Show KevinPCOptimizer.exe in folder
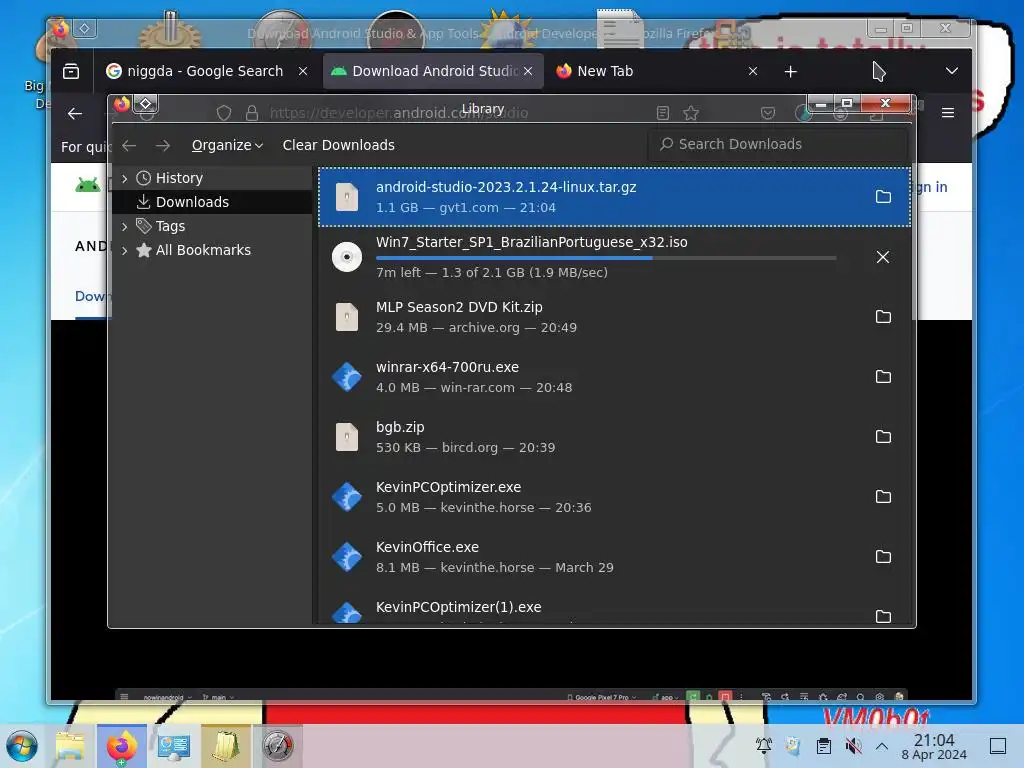 click(x=883, y=497)
